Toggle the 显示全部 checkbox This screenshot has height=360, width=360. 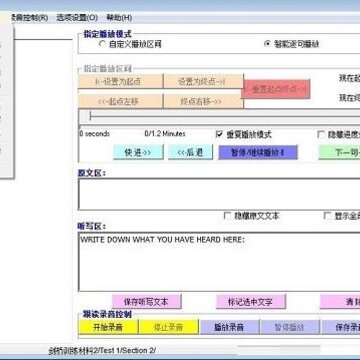[327, 216]
